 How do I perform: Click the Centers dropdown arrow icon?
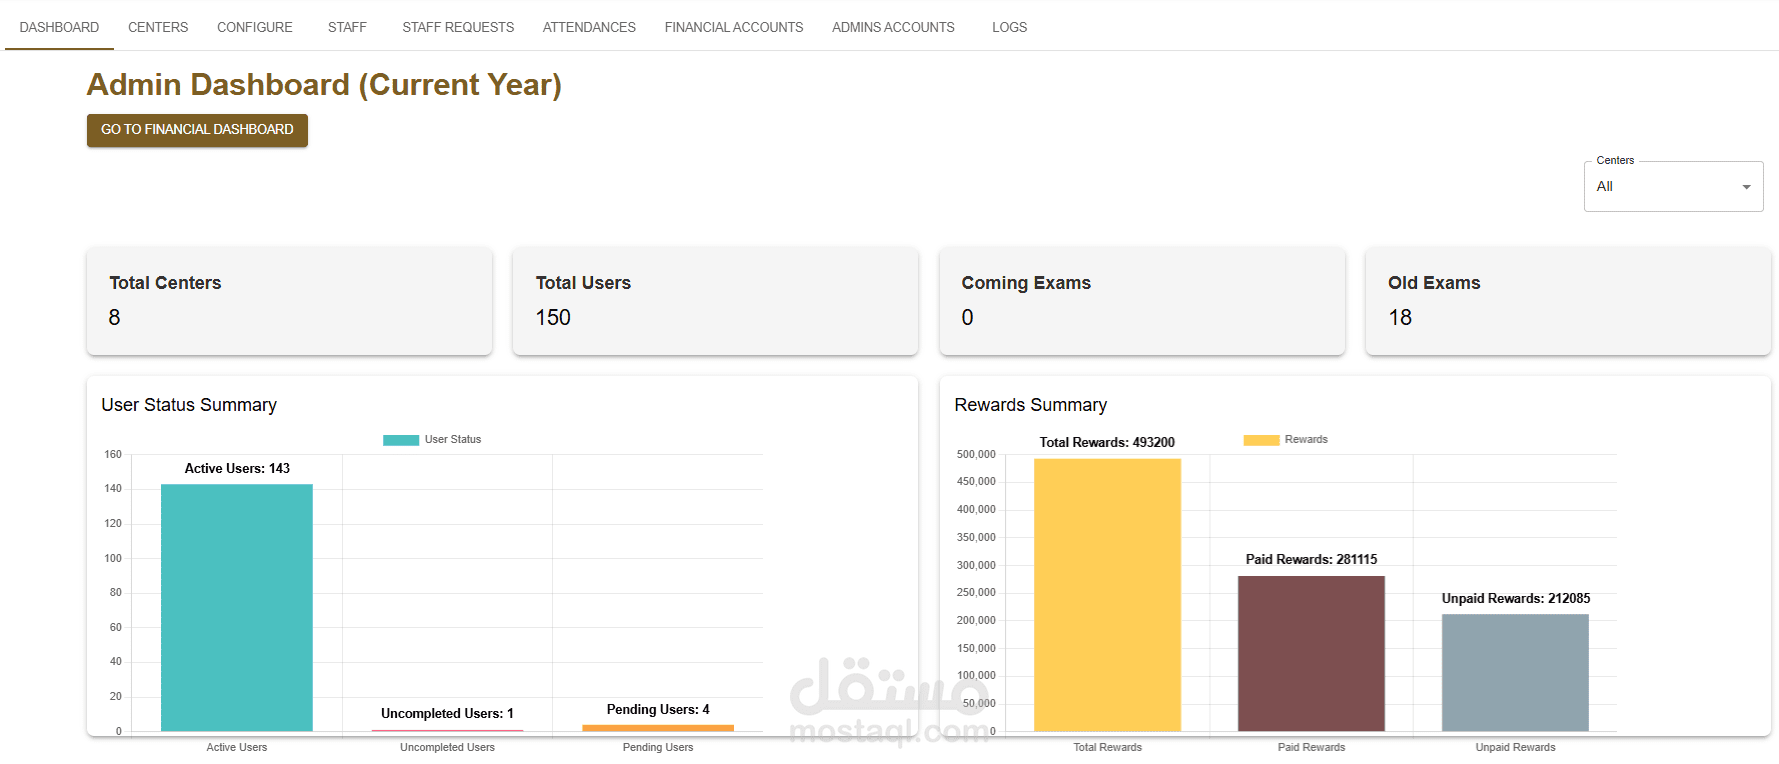coord(1746,187)
